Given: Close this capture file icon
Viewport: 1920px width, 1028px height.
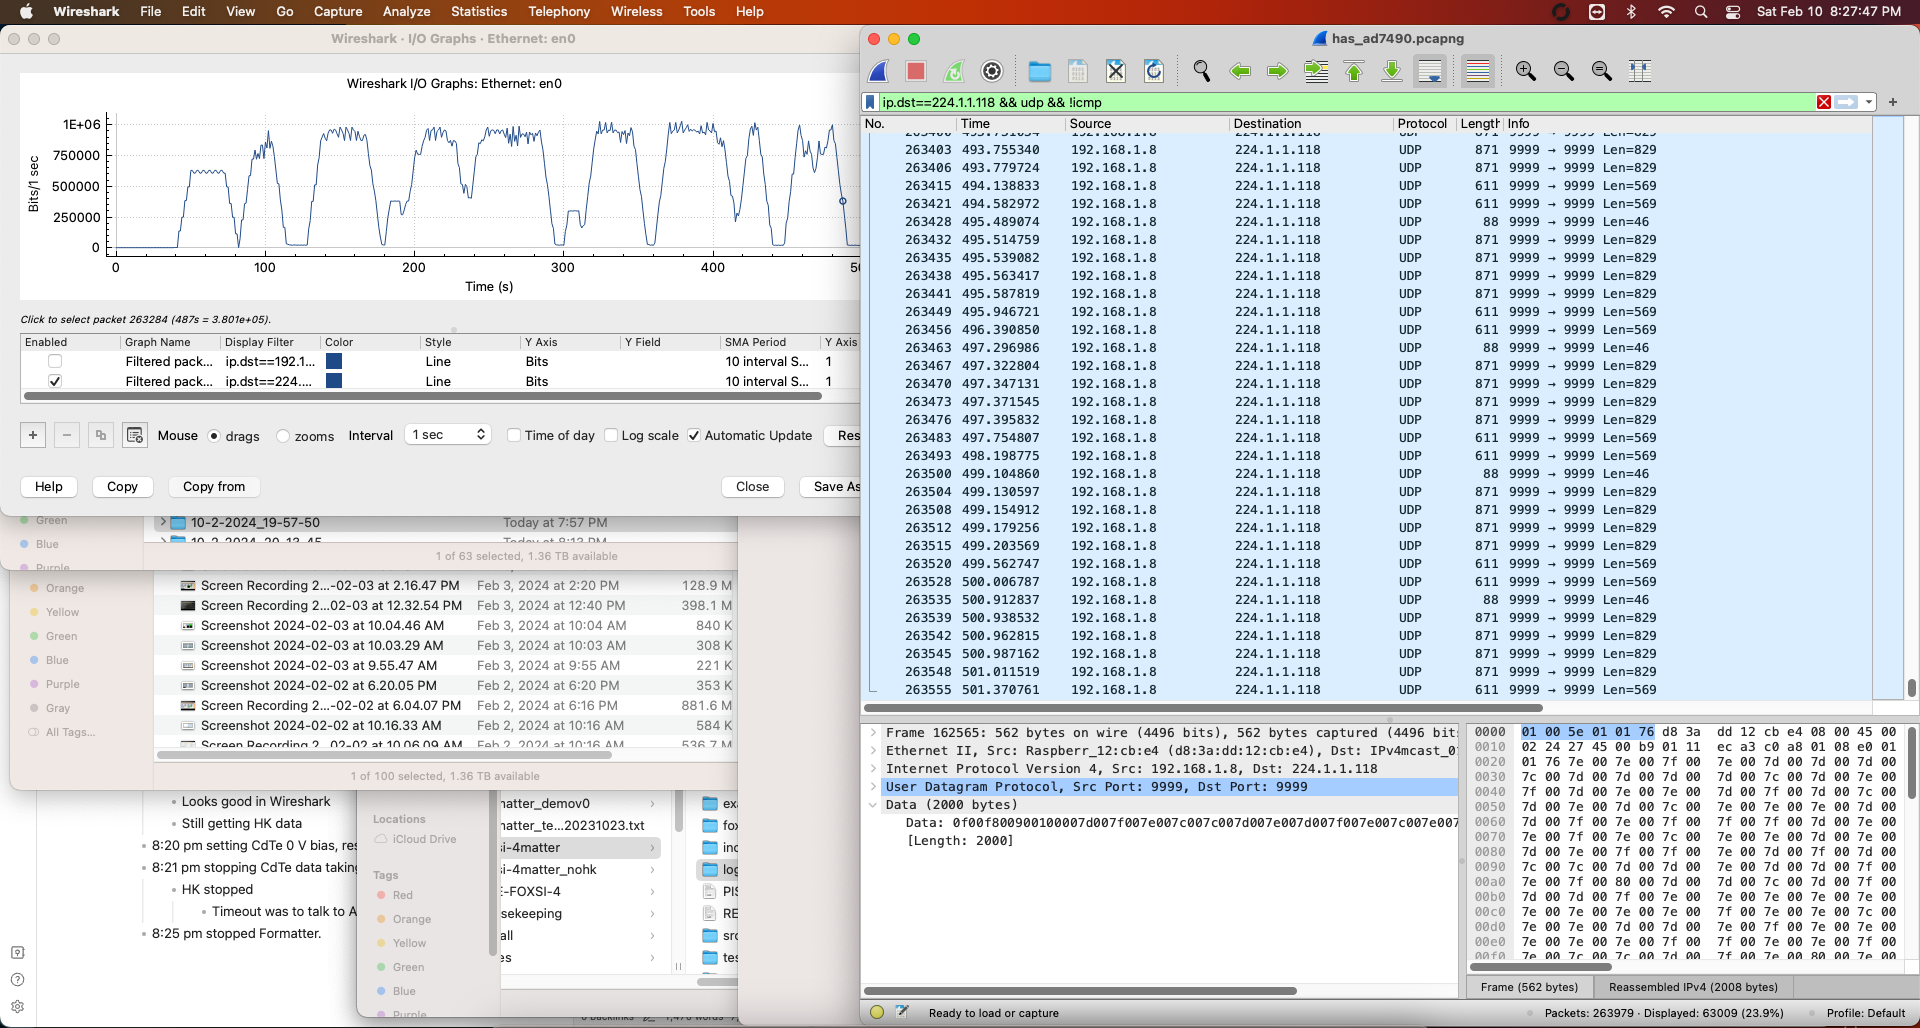Looking at the screenshot, I should [1116, 71].
